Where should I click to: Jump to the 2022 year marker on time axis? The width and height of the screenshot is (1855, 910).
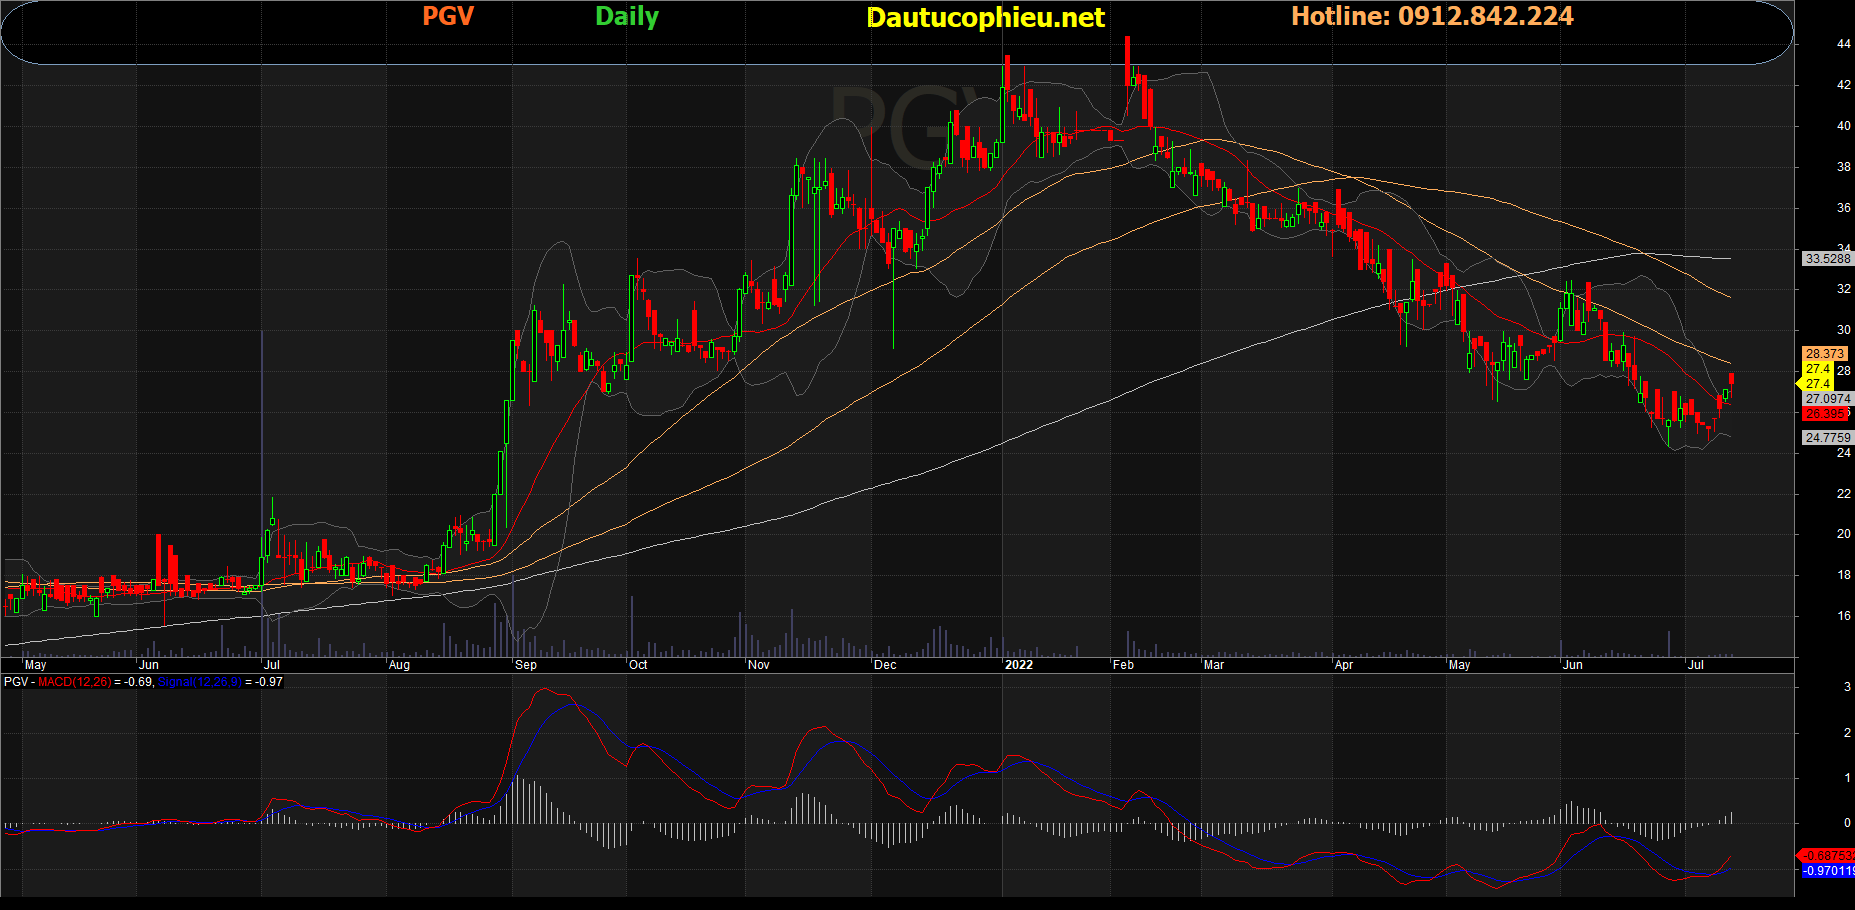tap(1019, 665)
